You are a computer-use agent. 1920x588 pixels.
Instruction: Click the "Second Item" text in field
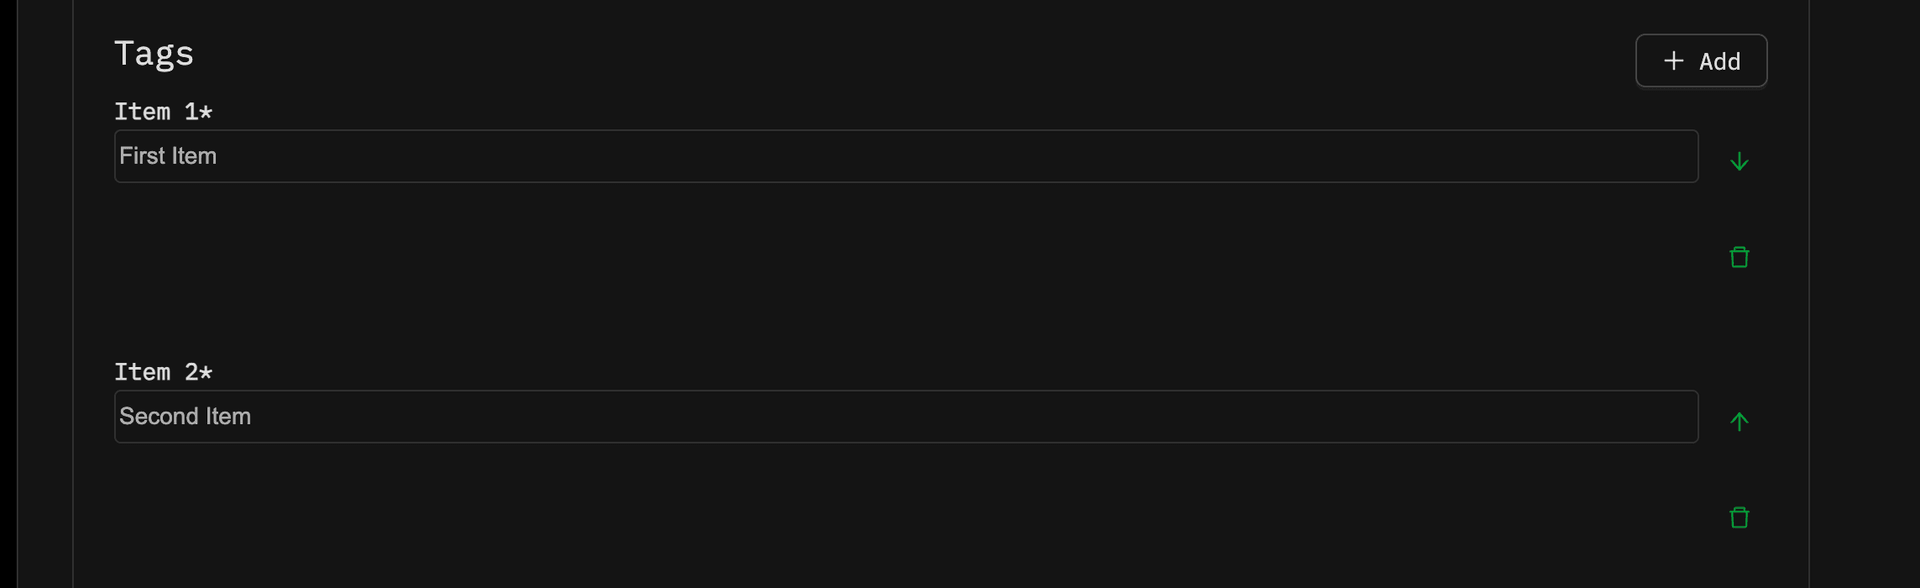point(185,416)
